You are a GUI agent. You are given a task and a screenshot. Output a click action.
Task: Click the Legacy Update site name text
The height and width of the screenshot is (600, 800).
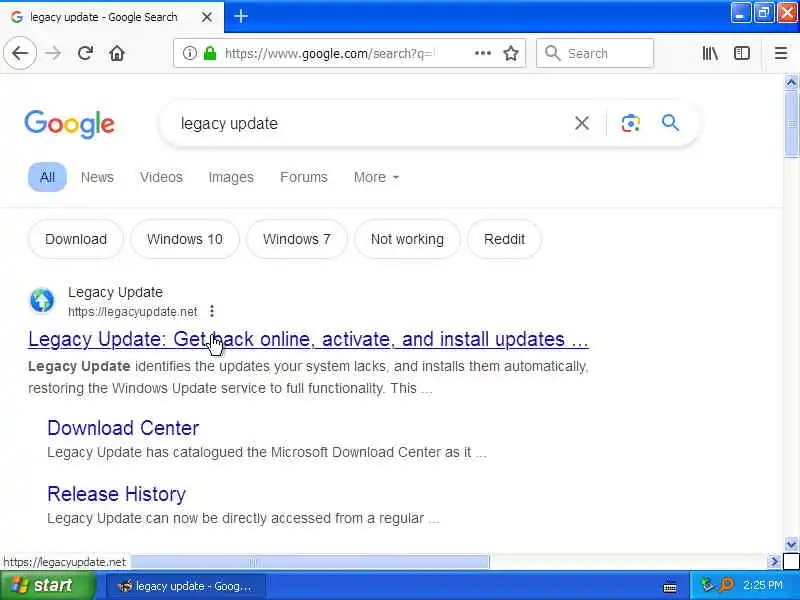(115, 292)
